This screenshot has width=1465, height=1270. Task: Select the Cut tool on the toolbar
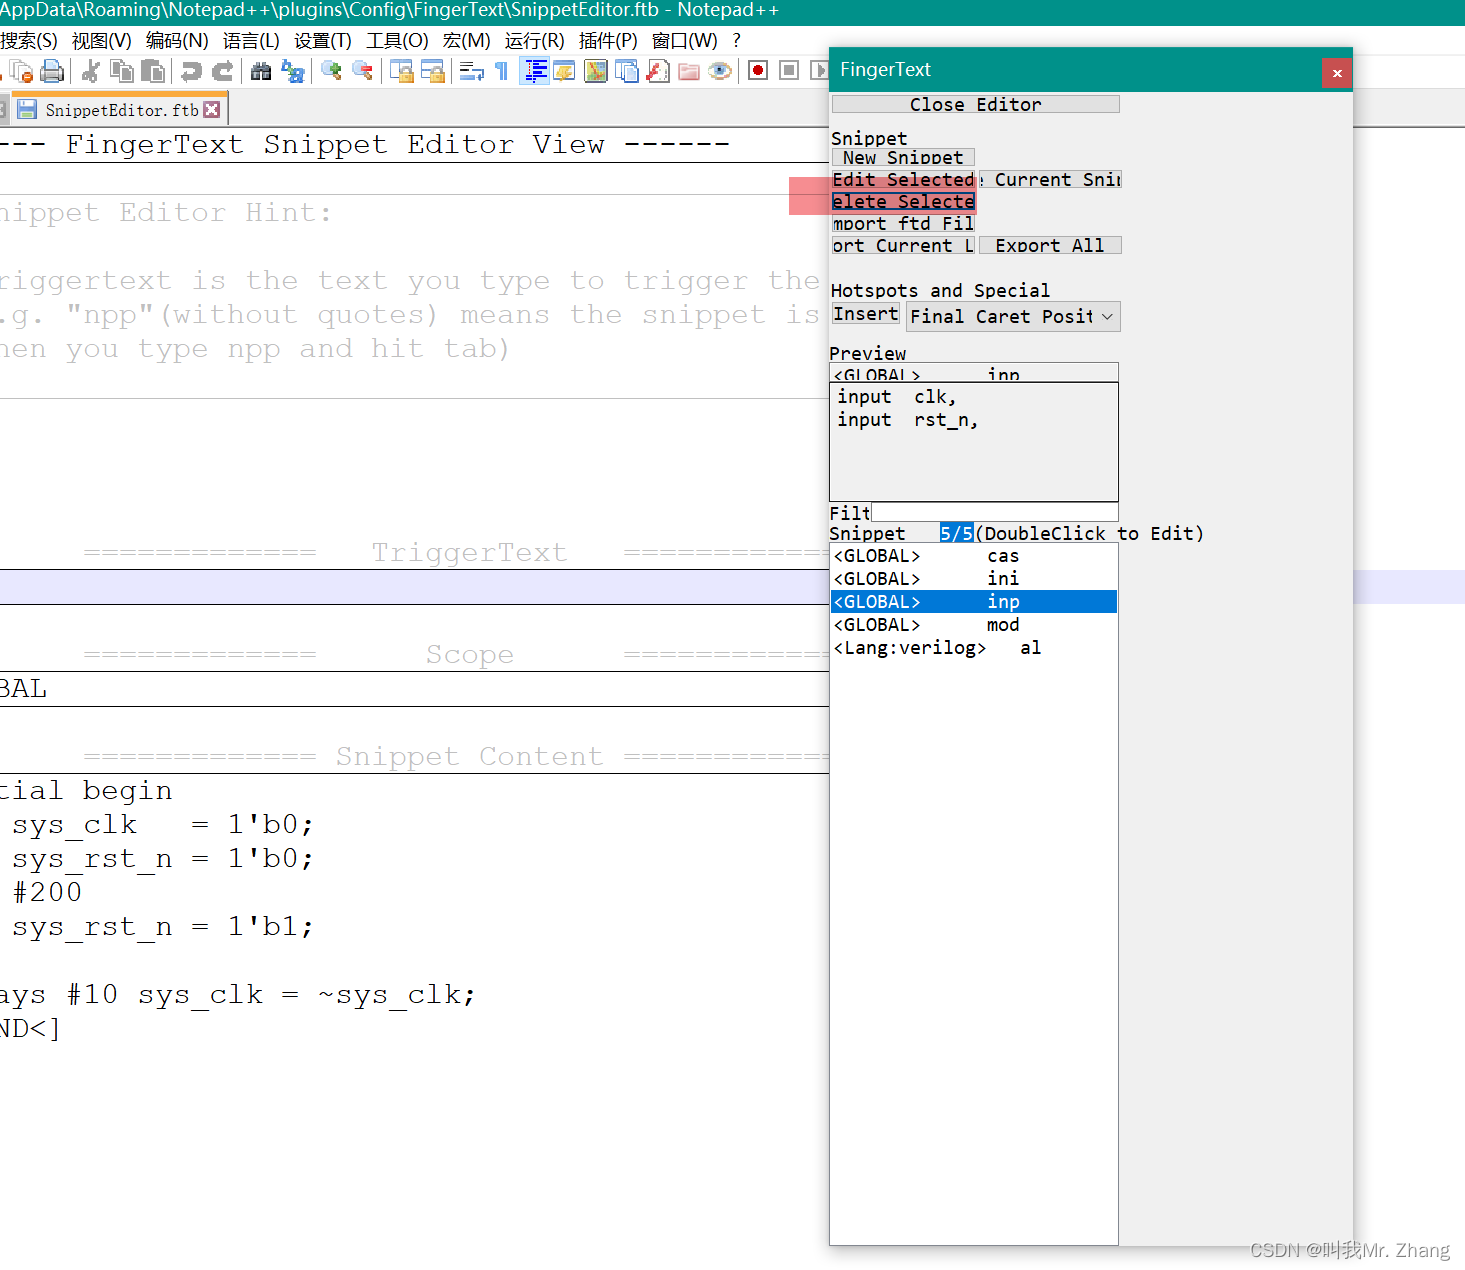(90, 71)
